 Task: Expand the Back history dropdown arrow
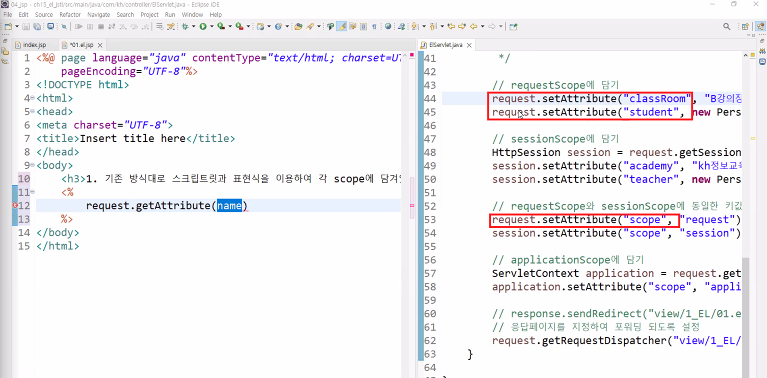click(x=482, y=26)
